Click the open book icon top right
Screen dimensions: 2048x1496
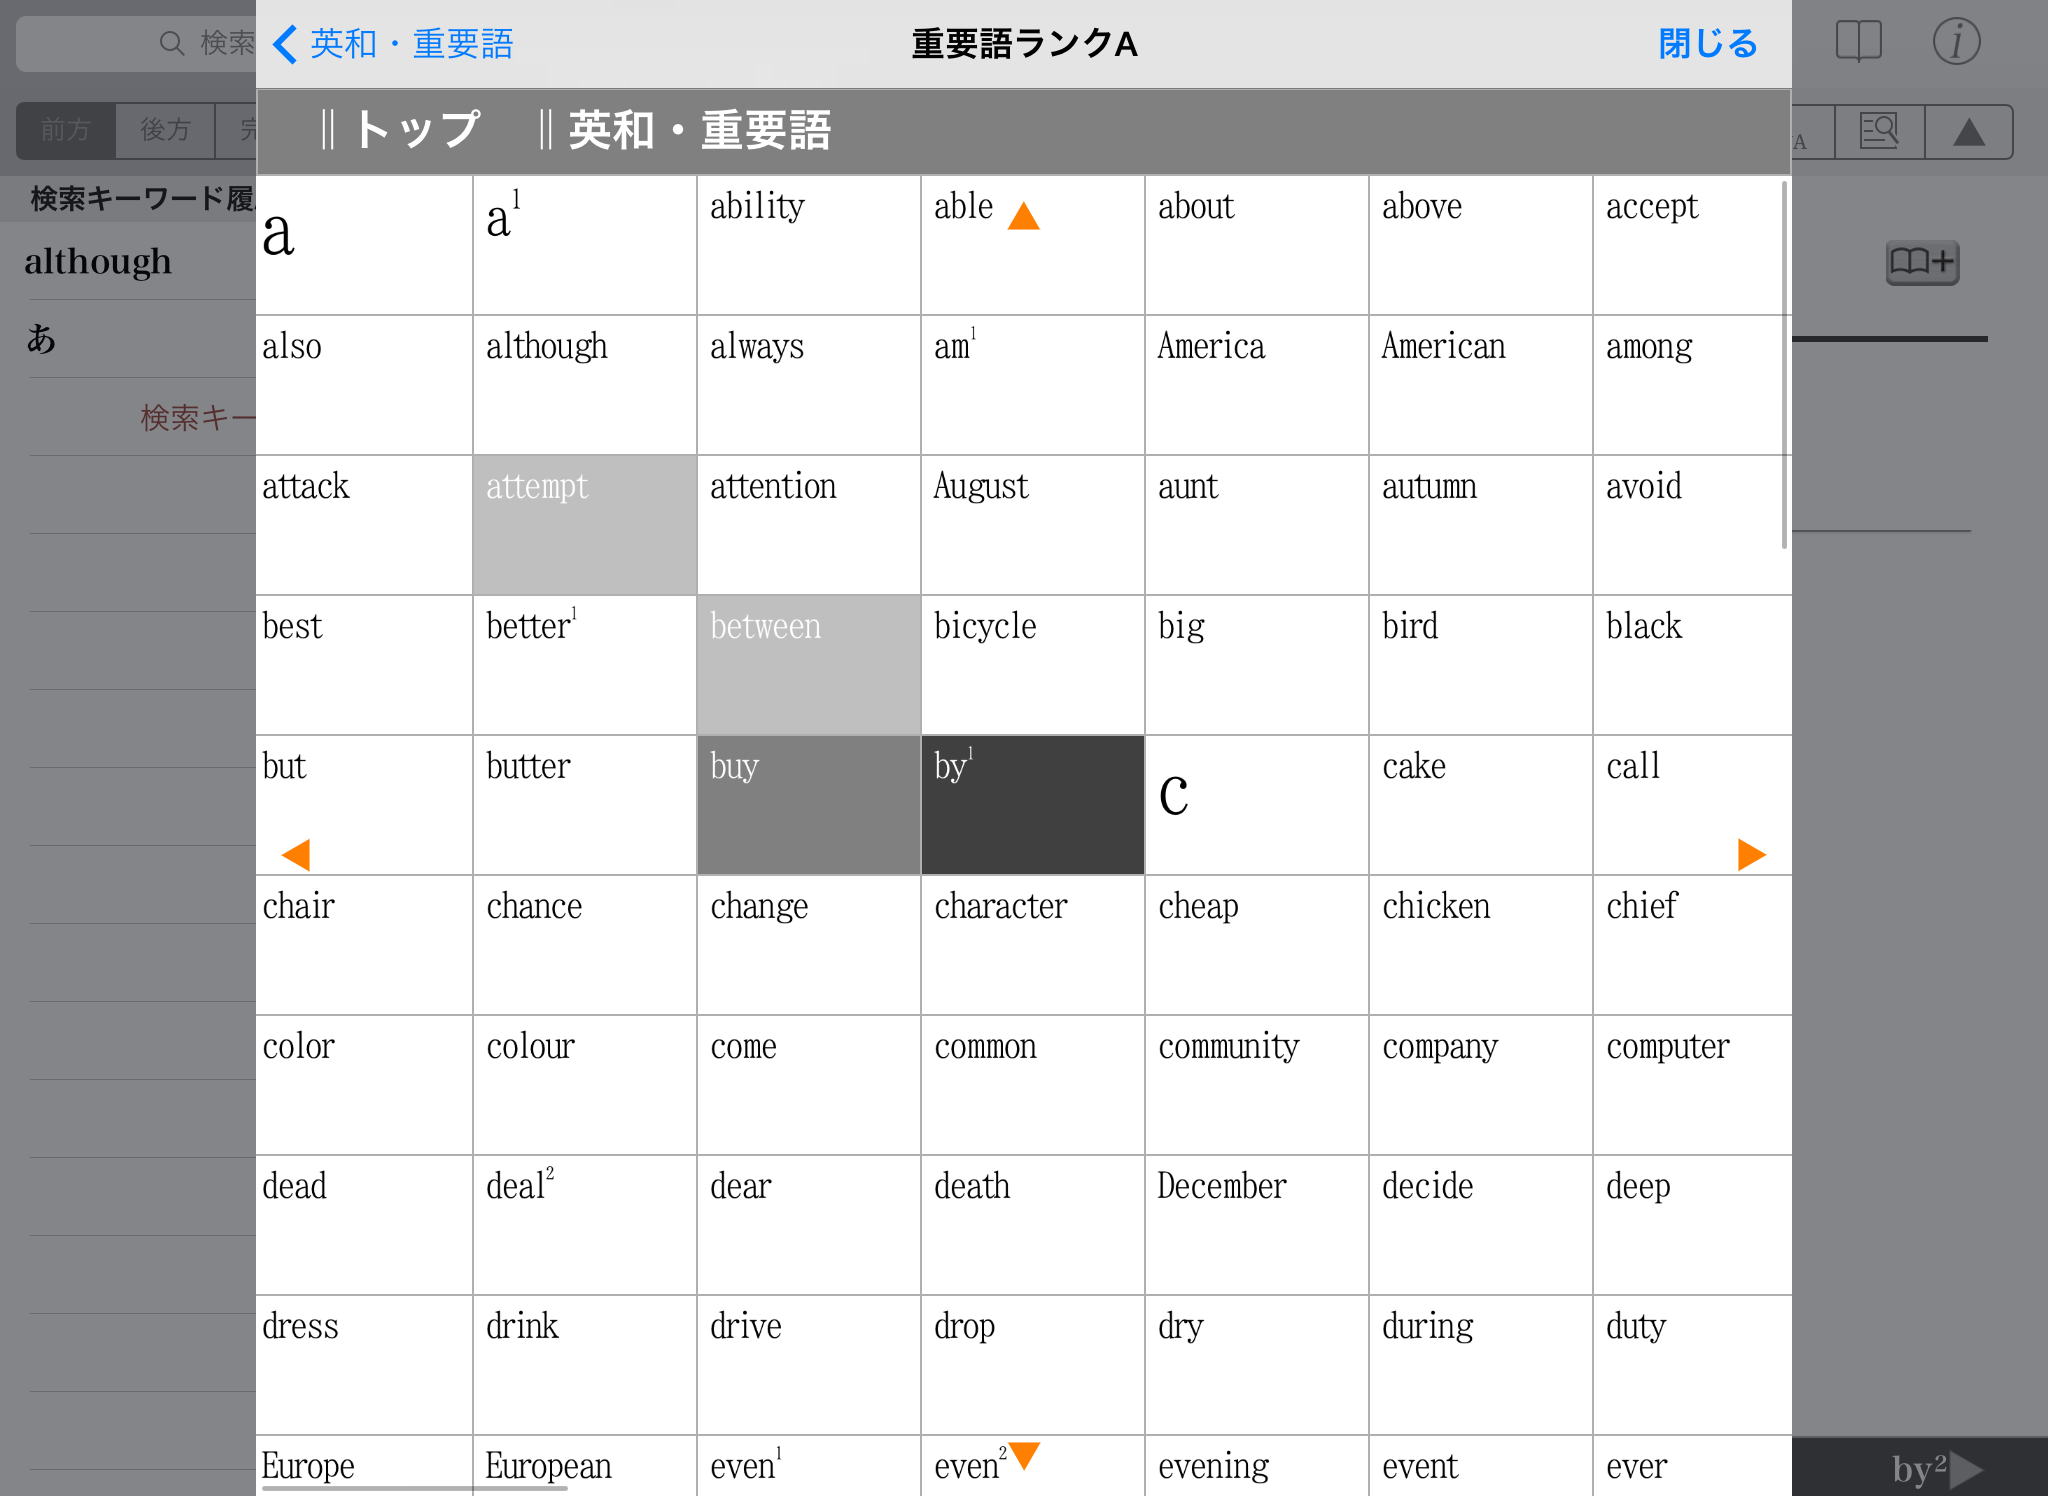click(1858, 42)
